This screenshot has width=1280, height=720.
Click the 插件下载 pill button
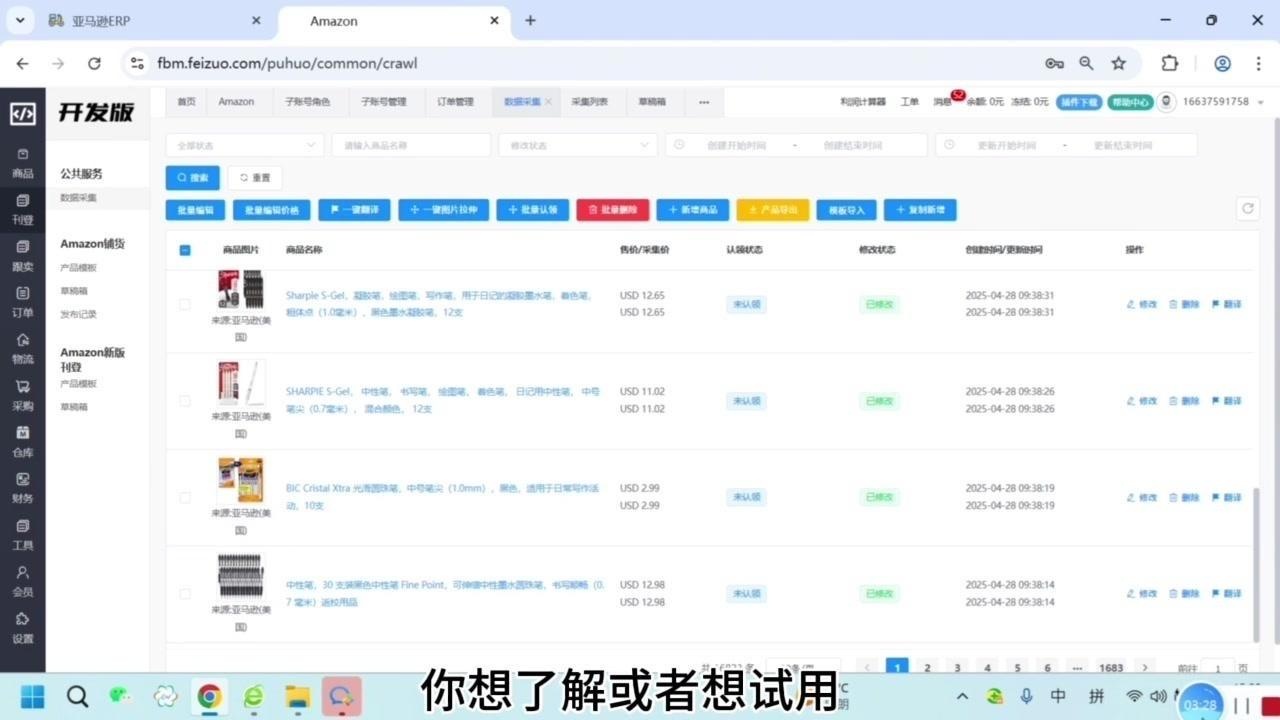click(1080, 102)
